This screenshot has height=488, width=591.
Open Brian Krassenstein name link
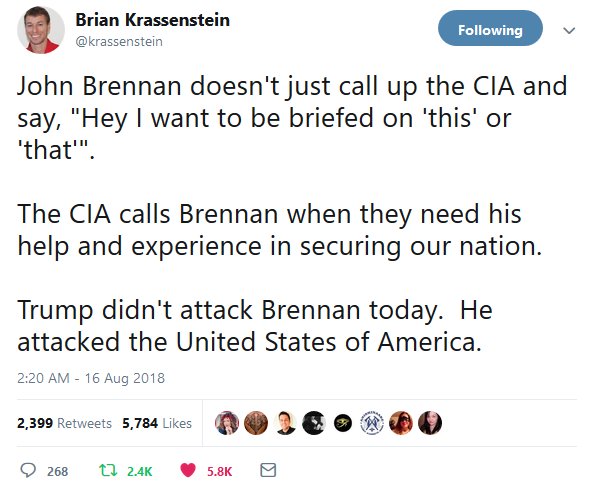[x=152, y=20]
